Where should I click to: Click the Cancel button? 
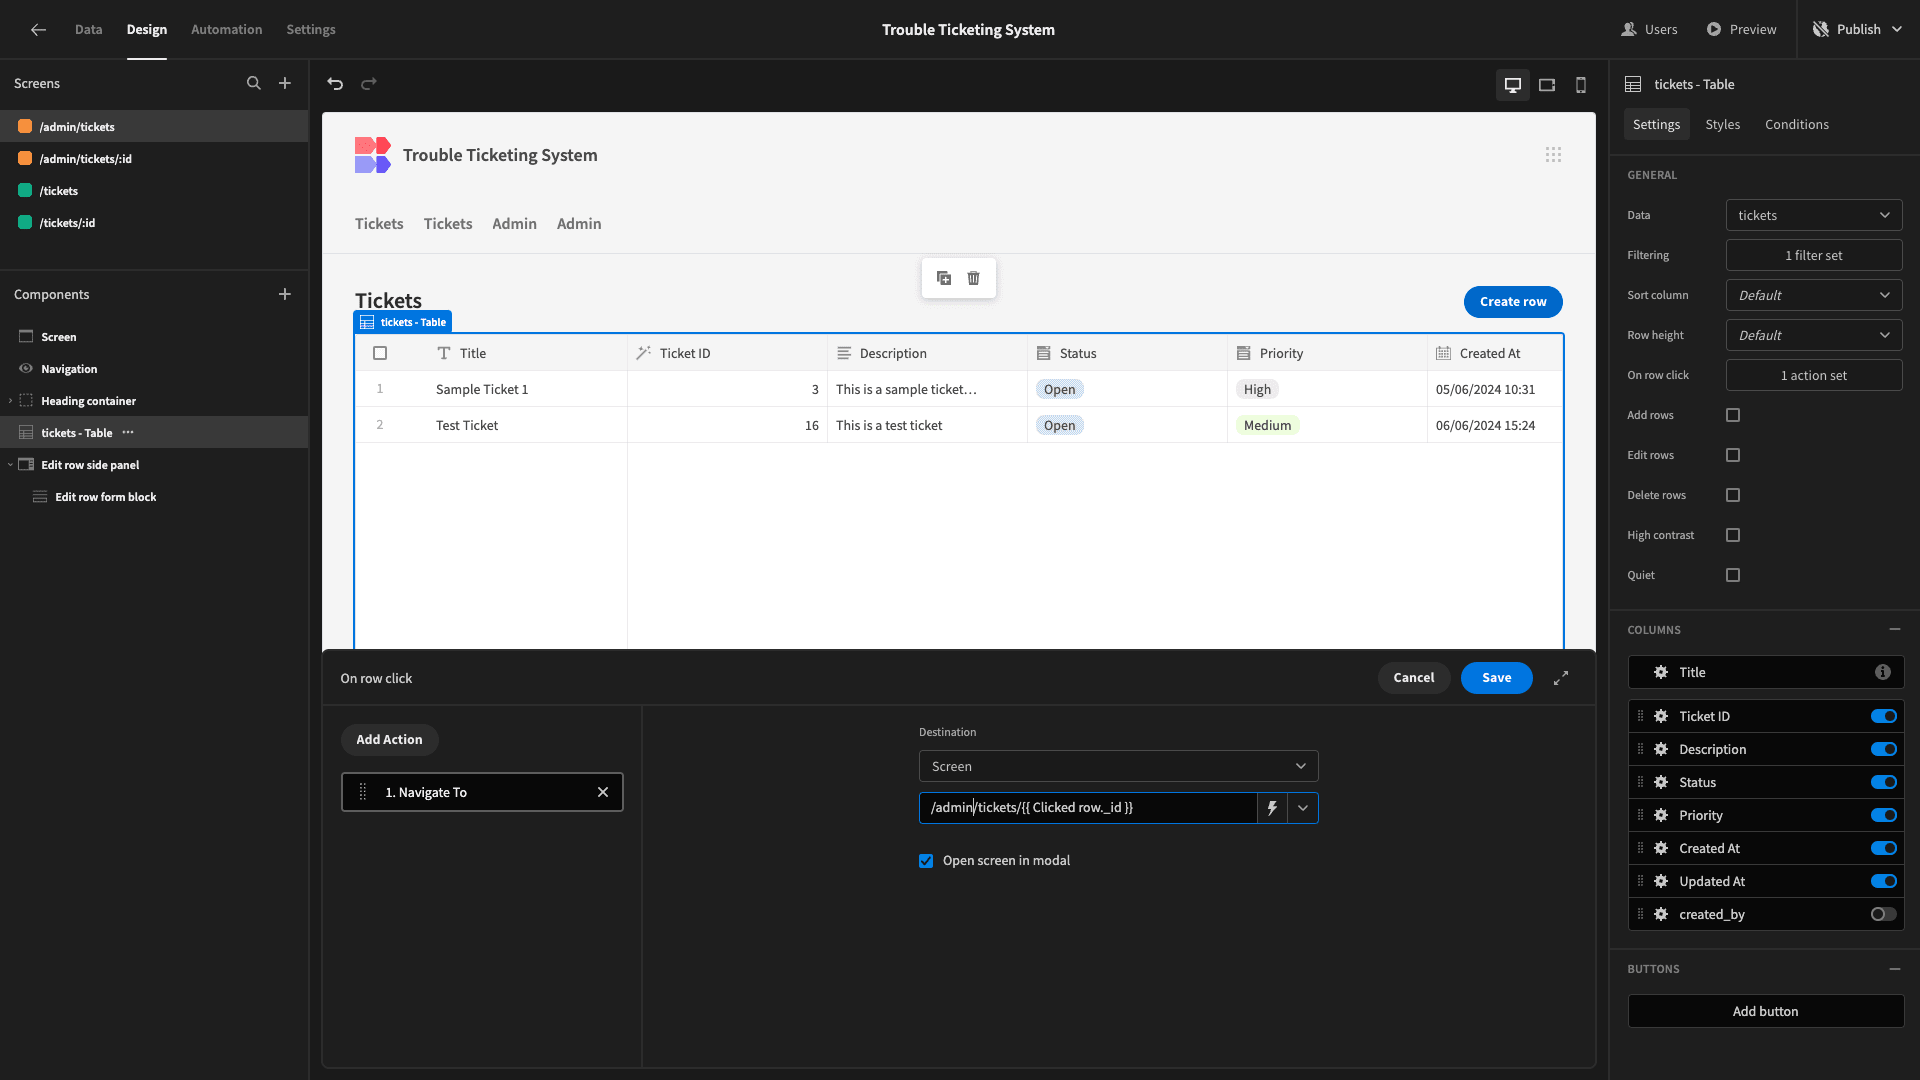pos(1413,678)
